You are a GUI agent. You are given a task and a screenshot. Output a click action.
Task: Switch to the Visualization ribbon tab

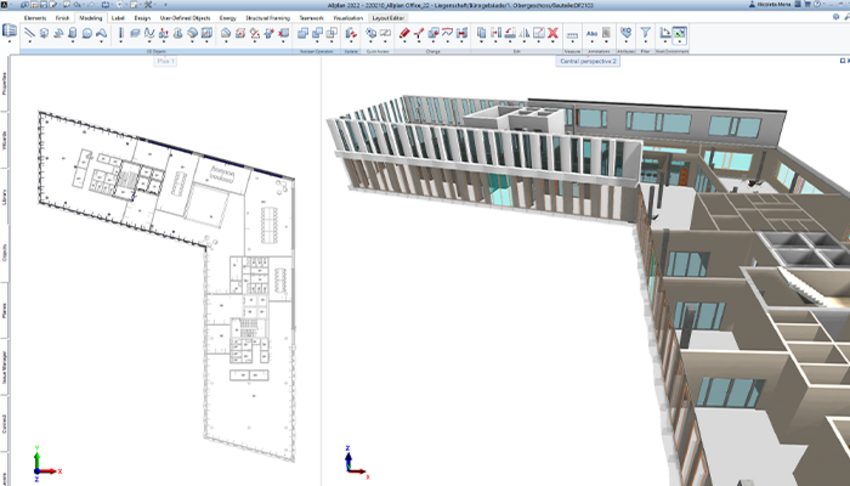[x=348, y=18]
